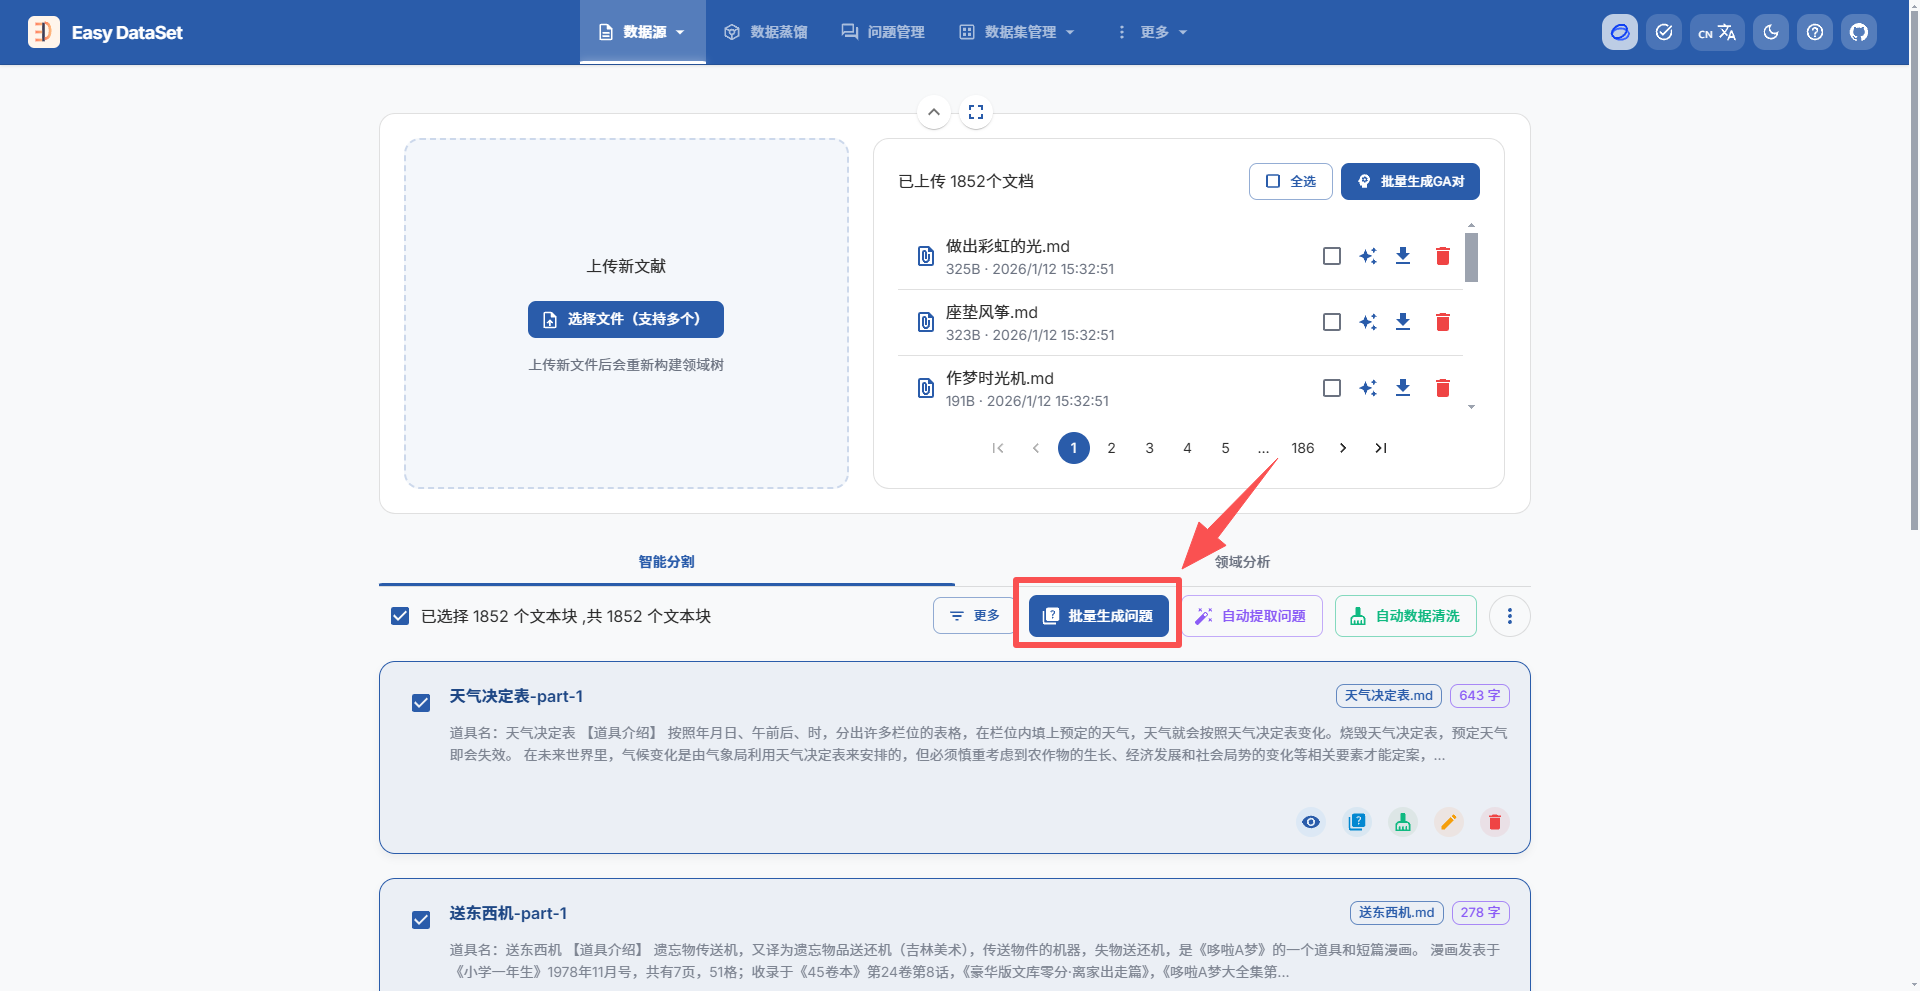This screenshot has width=1920, height=991.
Task: Generate questions for 天气决定表-part-1 chunk icon
Action: pyautogui.click(x=1357, y=822)
